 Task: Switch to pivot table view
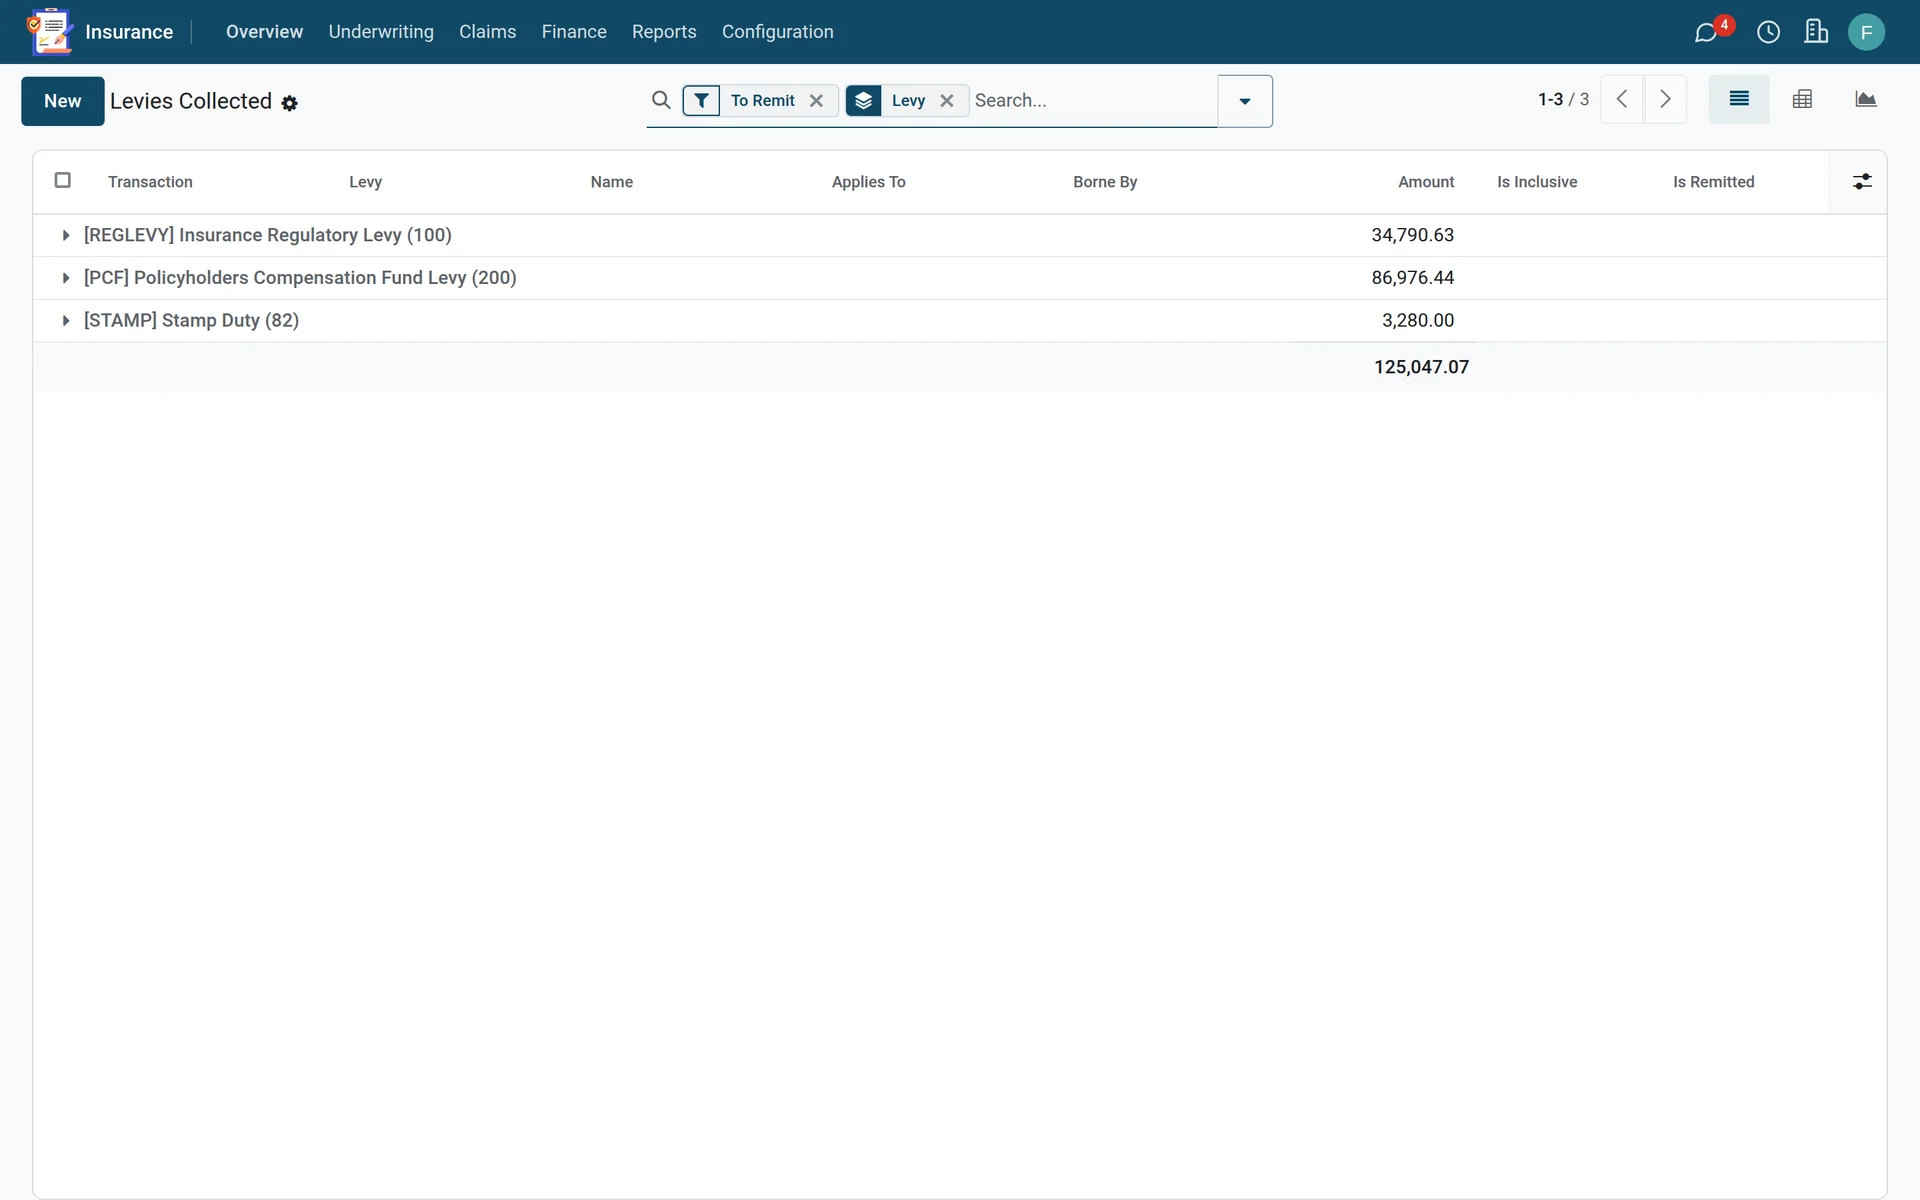click(1802, 99)
